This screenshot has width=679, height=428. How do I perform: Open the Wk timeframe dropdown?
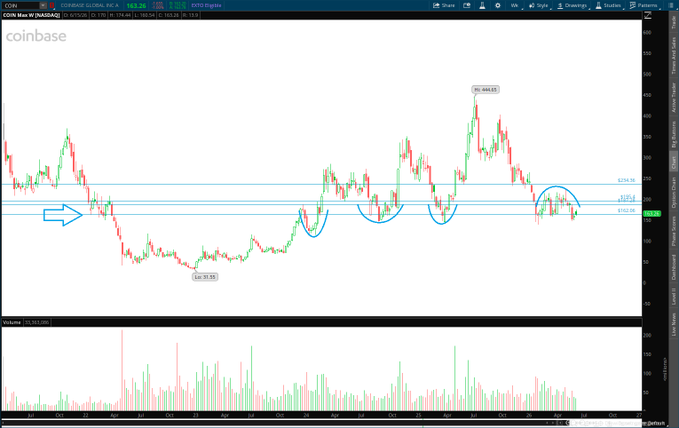point(515,5)
